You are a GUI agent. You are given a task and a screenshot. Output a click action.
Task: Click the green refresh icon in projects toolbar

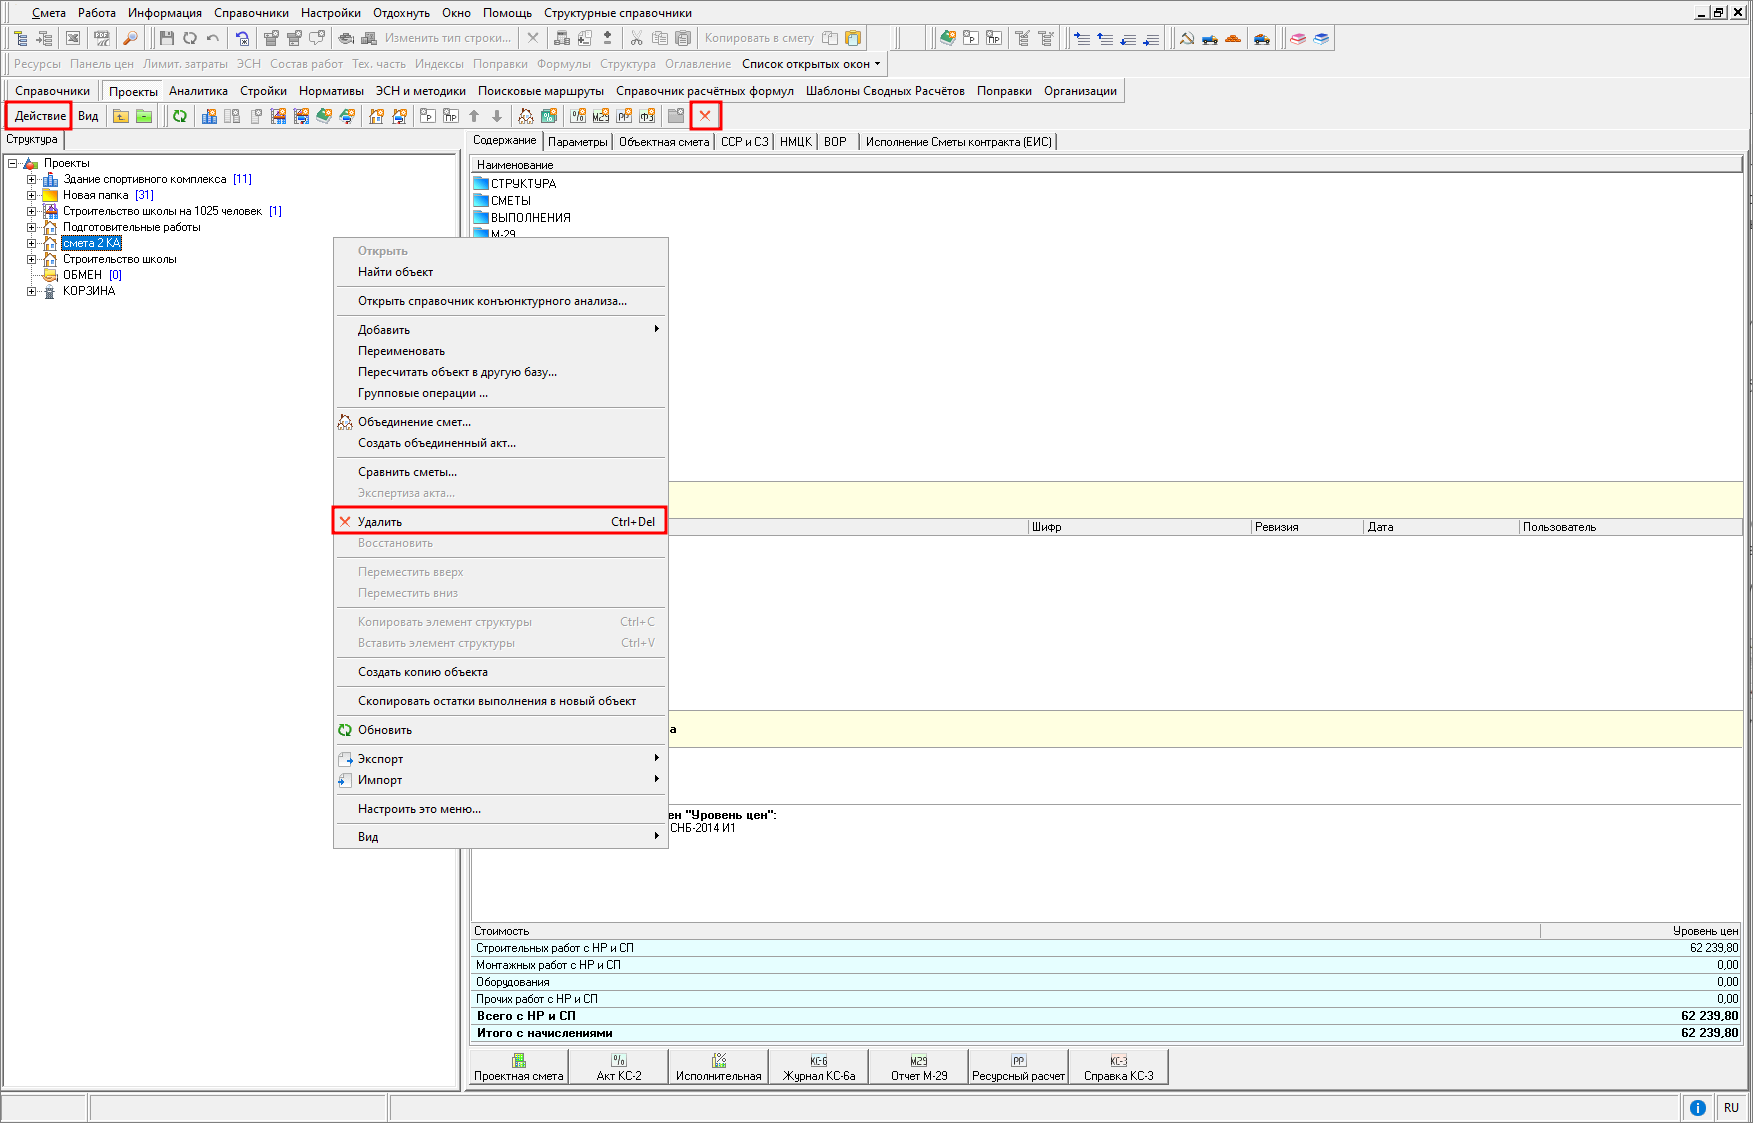[180, 116]
